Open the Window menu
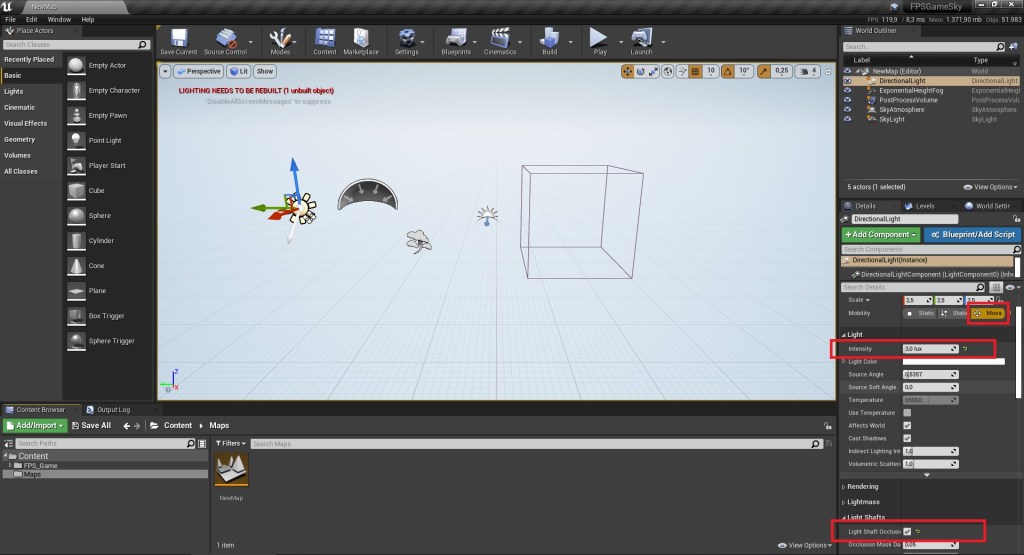Viewport: 1024px width, 555px height. click(x=59, y=19)
